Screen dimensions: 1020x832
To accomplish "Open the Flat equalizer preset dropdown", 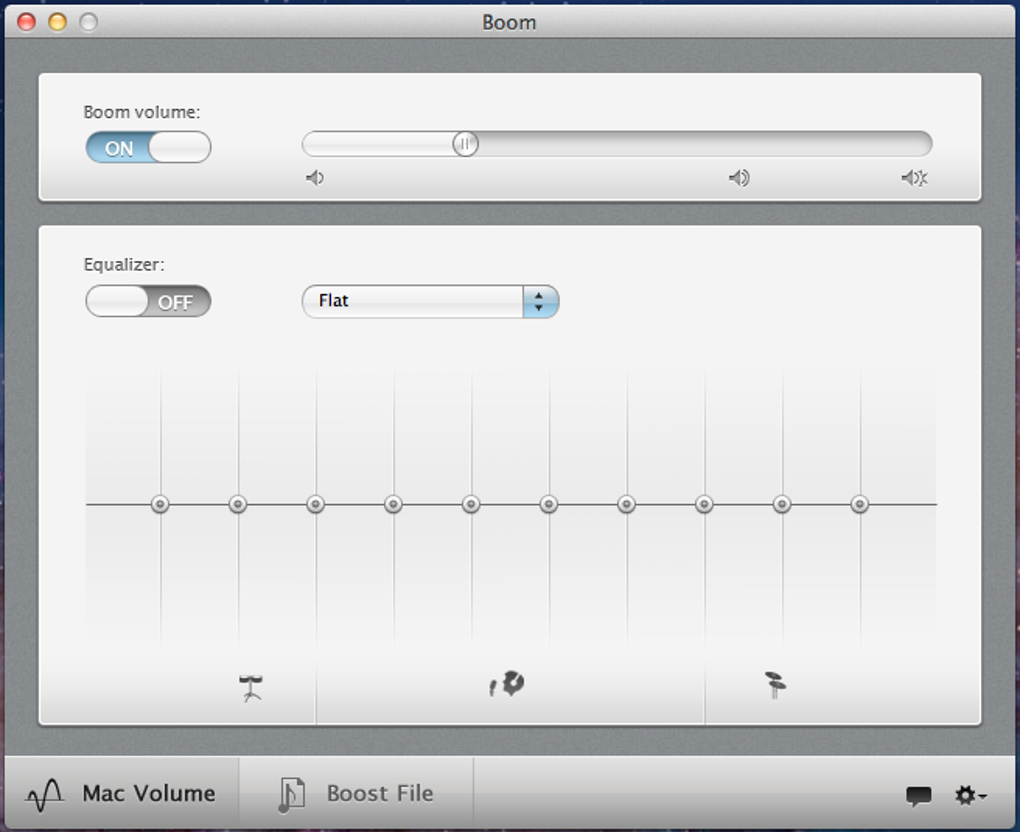I will coord(430,301).
